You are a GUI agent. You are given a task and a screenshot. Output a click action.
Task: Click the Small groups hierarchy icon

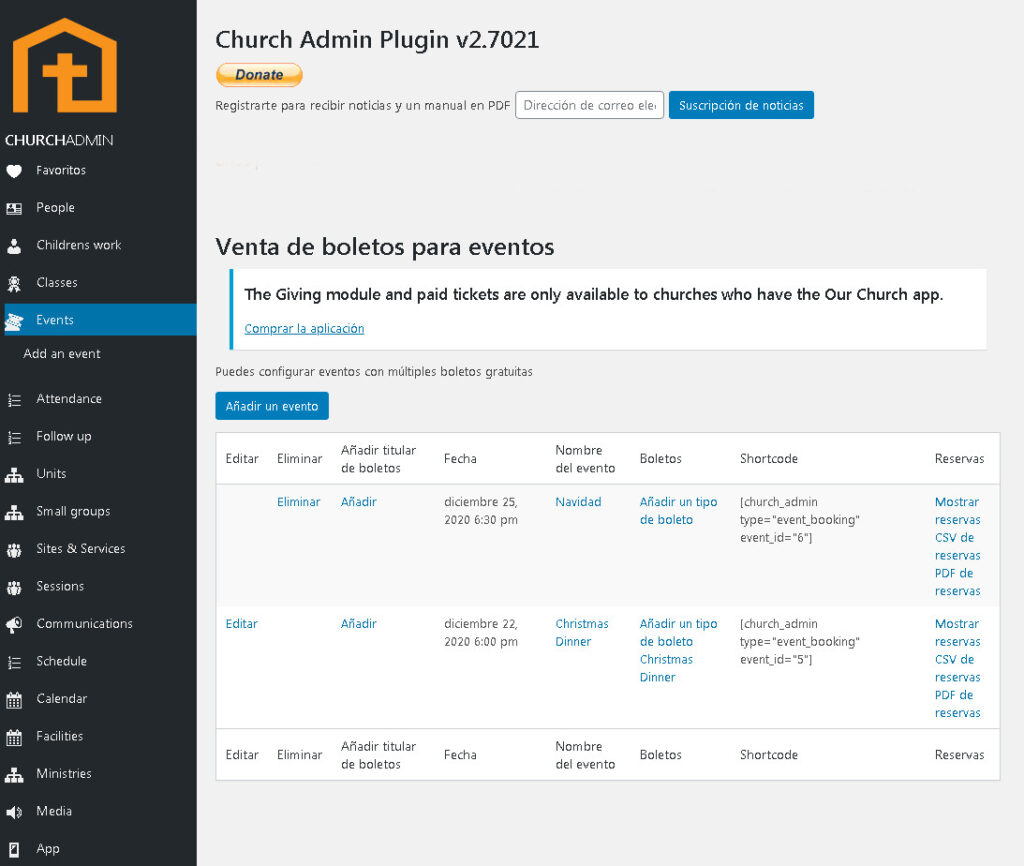click(14, 512)
